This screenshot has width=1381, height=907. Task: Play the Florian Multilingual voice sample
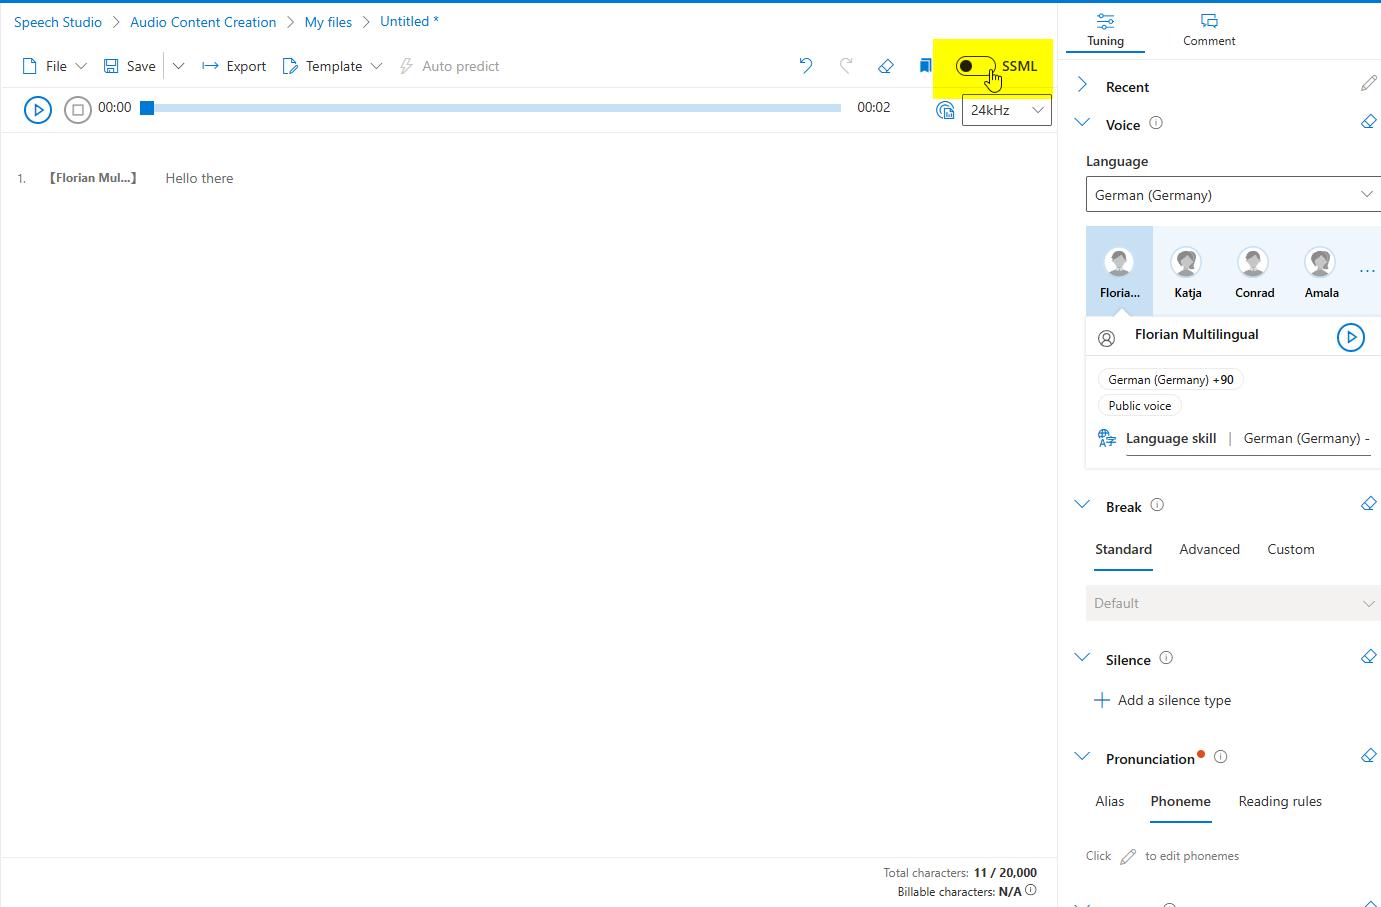(x=1351, y=337)
